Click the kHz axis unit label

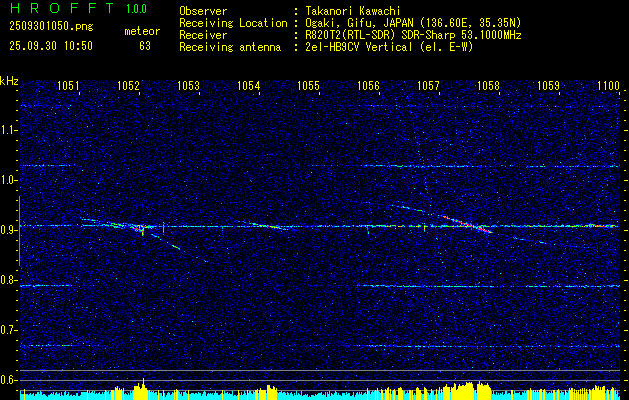tap(9, 81)
